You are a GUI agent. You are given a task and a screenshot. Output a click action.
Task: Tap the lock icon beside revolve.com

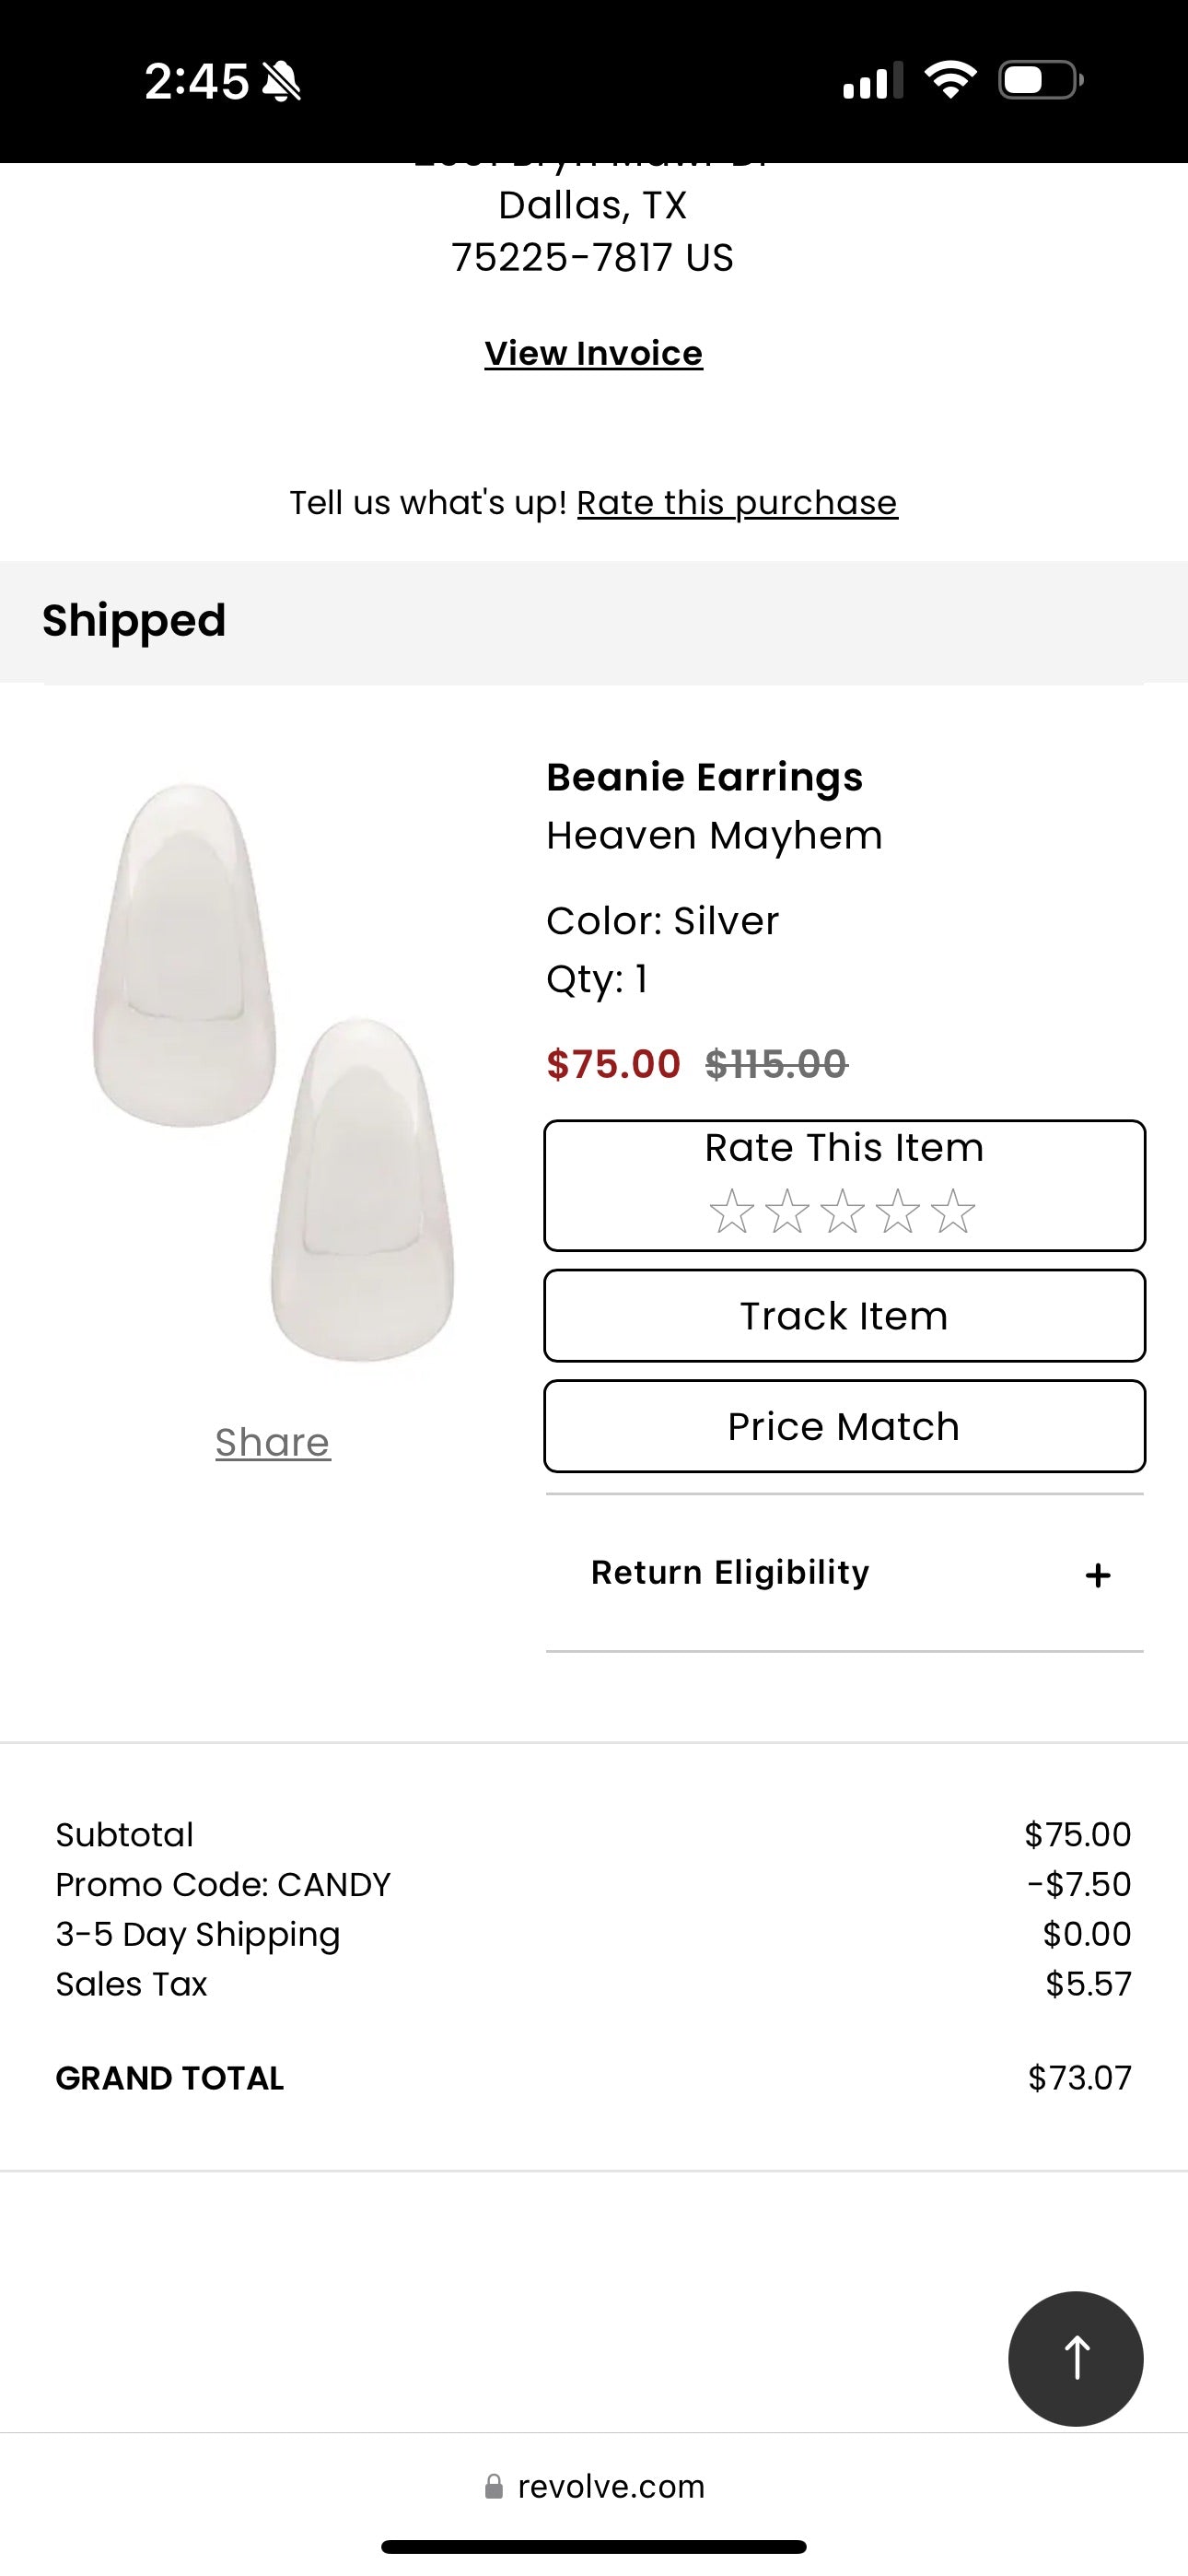point(494,2486)
